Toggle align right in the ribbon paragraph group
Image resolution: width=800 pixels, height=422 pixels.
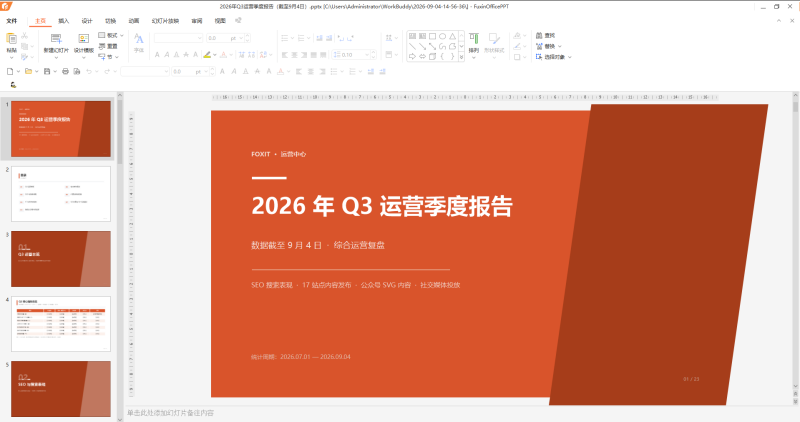[x=304, y=55]
